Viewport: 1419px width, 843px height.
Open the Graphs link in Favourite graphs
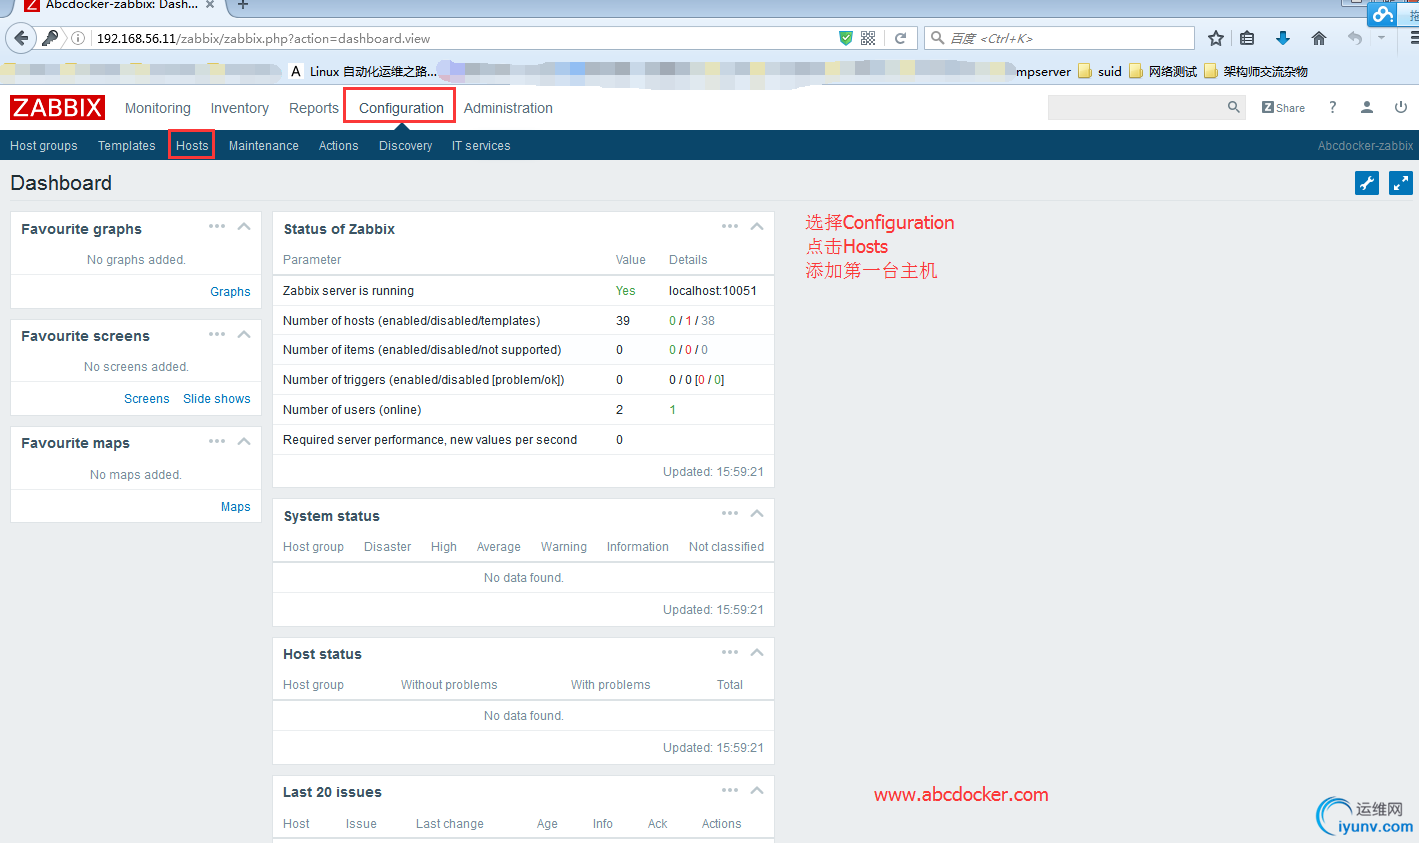230,292
